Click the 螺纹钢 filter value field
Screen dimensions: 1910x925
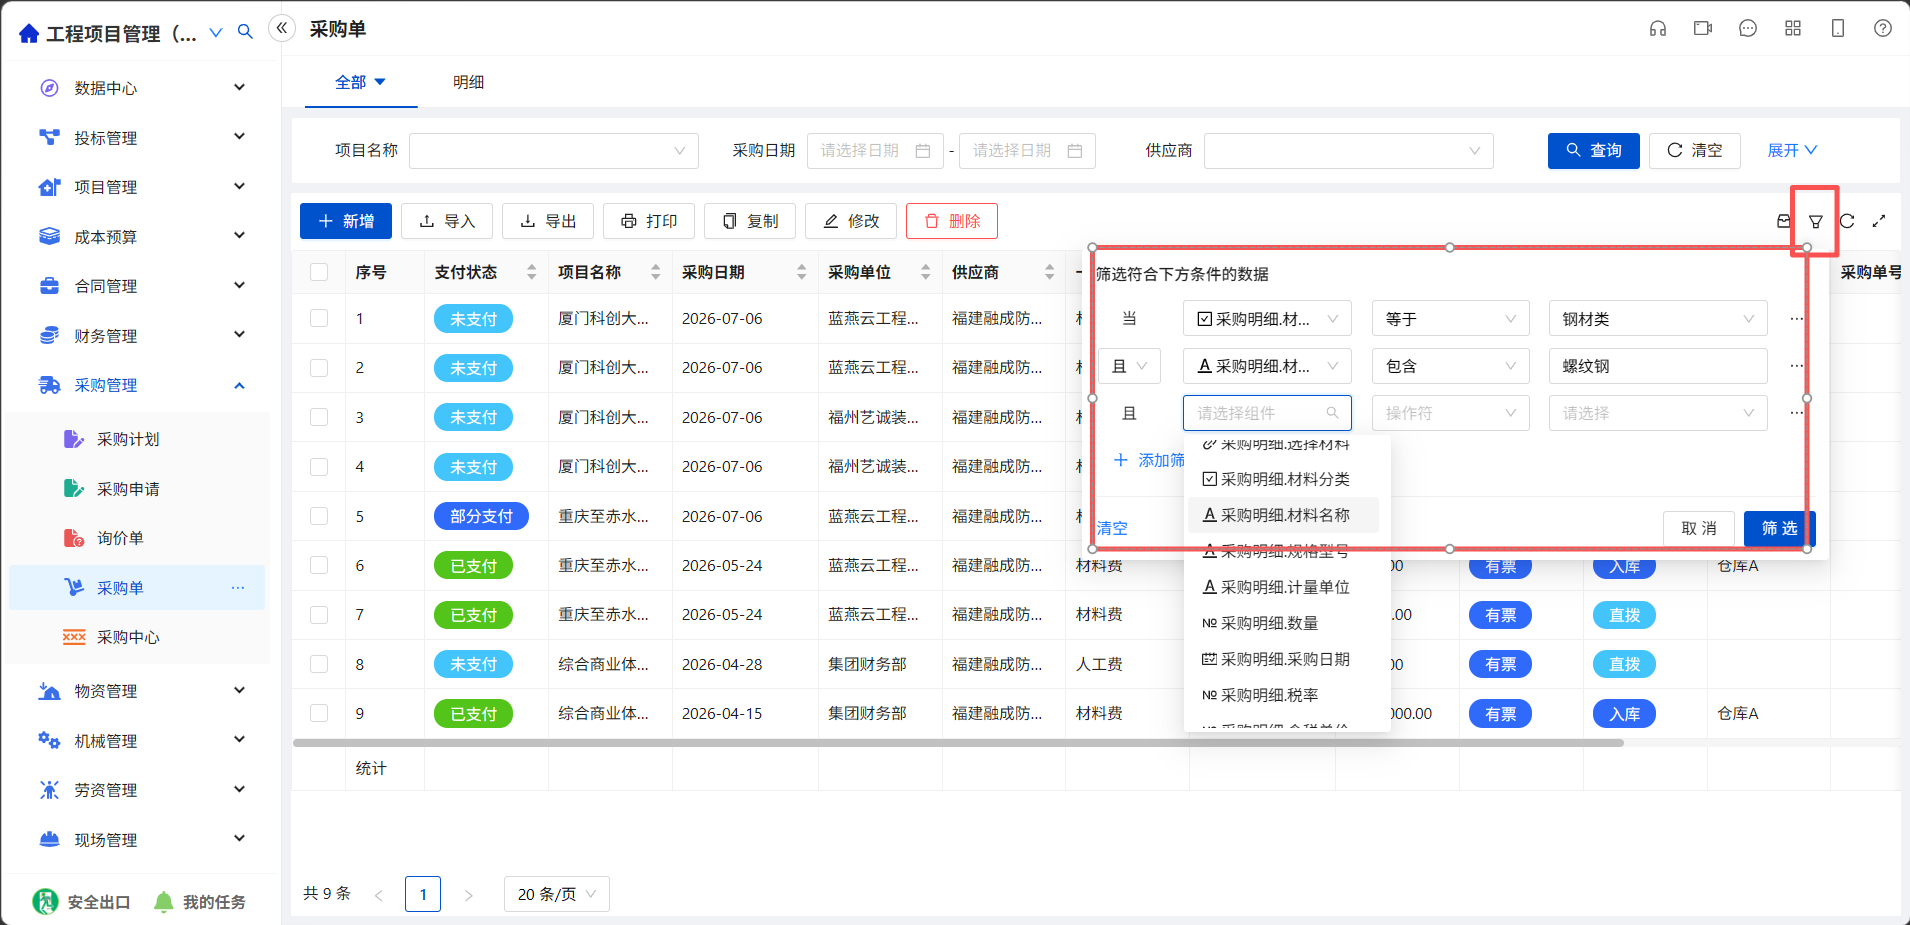click(1658, 366)
